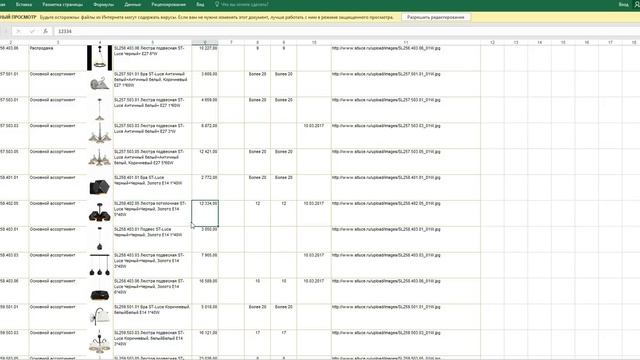Viewport: 640px width, 360px height.
Task: Select column header 5
Action: coord(152,42)
